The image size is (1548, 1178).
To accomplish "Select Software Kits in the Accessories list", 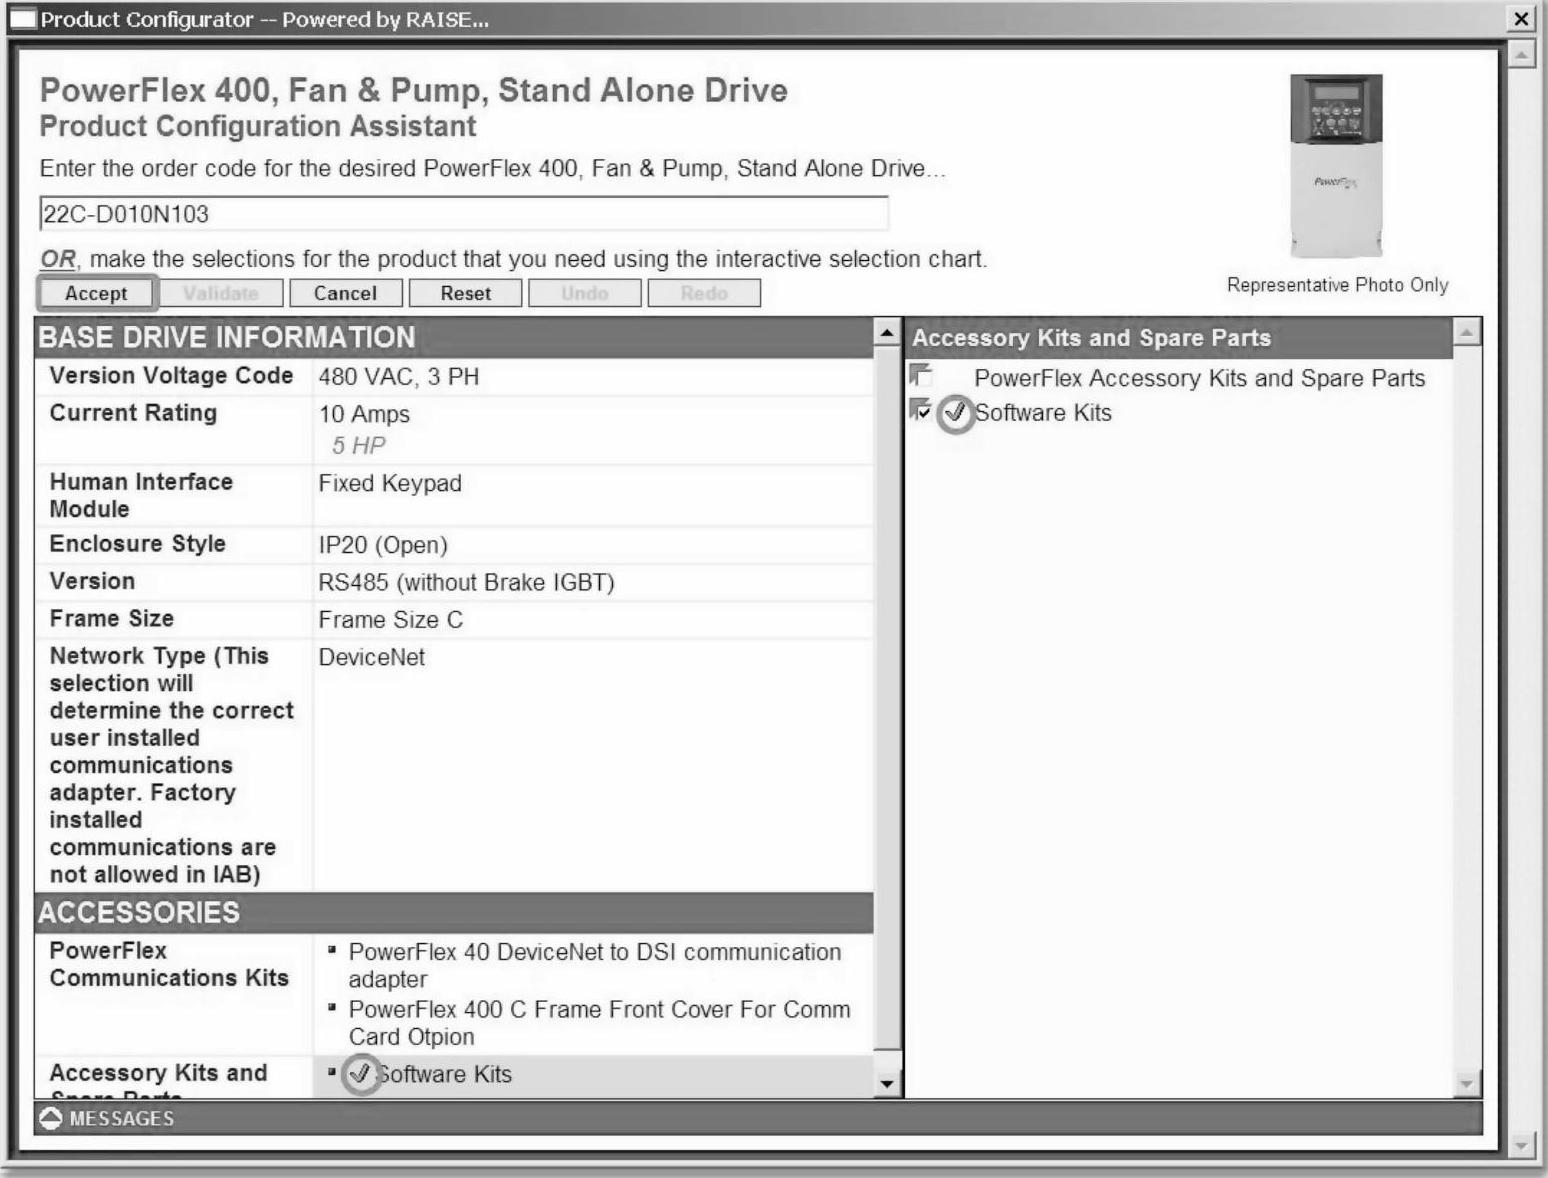I will click(443, 1075).
